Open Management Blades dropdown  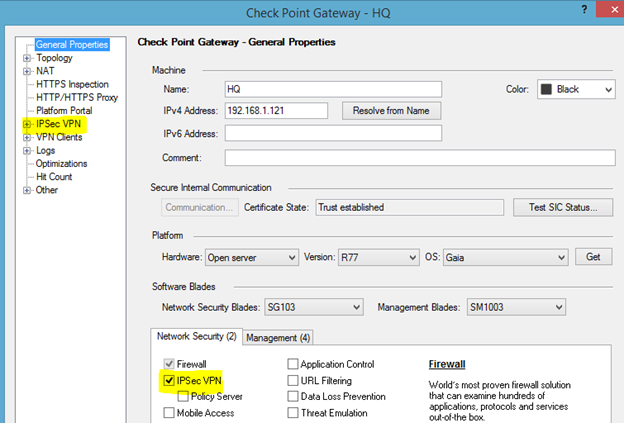point(516,307)
